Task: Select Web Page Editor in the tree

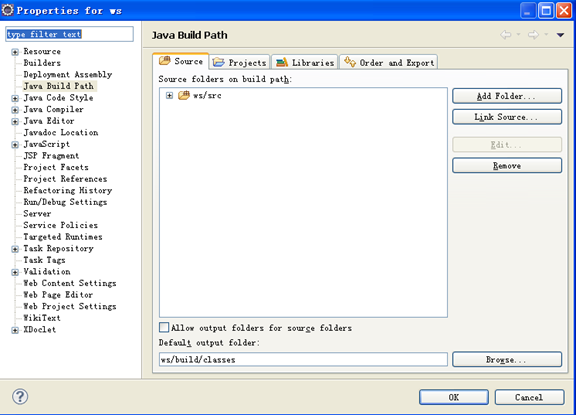Action: point(58,295)
